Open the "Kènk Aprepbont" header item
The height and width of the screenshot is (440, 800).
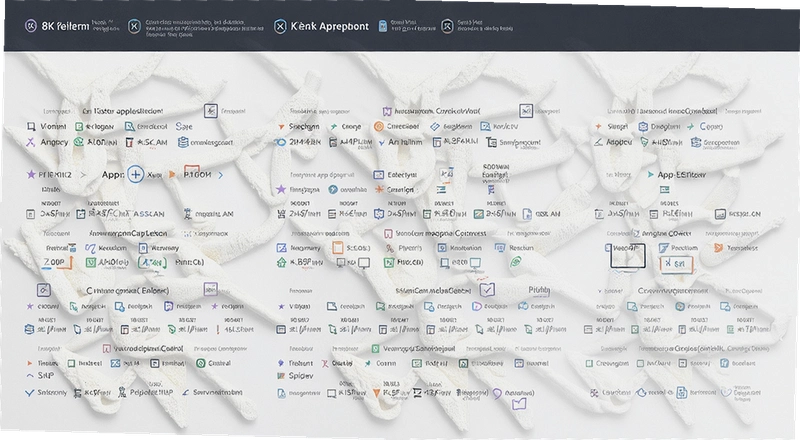(x=329, y=26)
